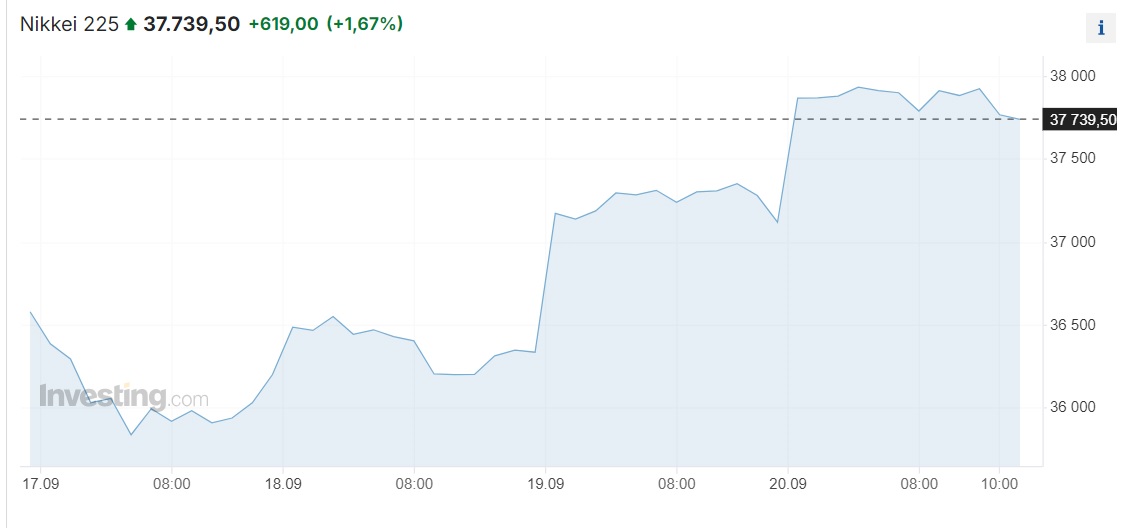Image resolution: width=1124 pixels, height=528 pixels.
Task: Select the 20.09 date axis marker
Action: [x=788, y=484]
